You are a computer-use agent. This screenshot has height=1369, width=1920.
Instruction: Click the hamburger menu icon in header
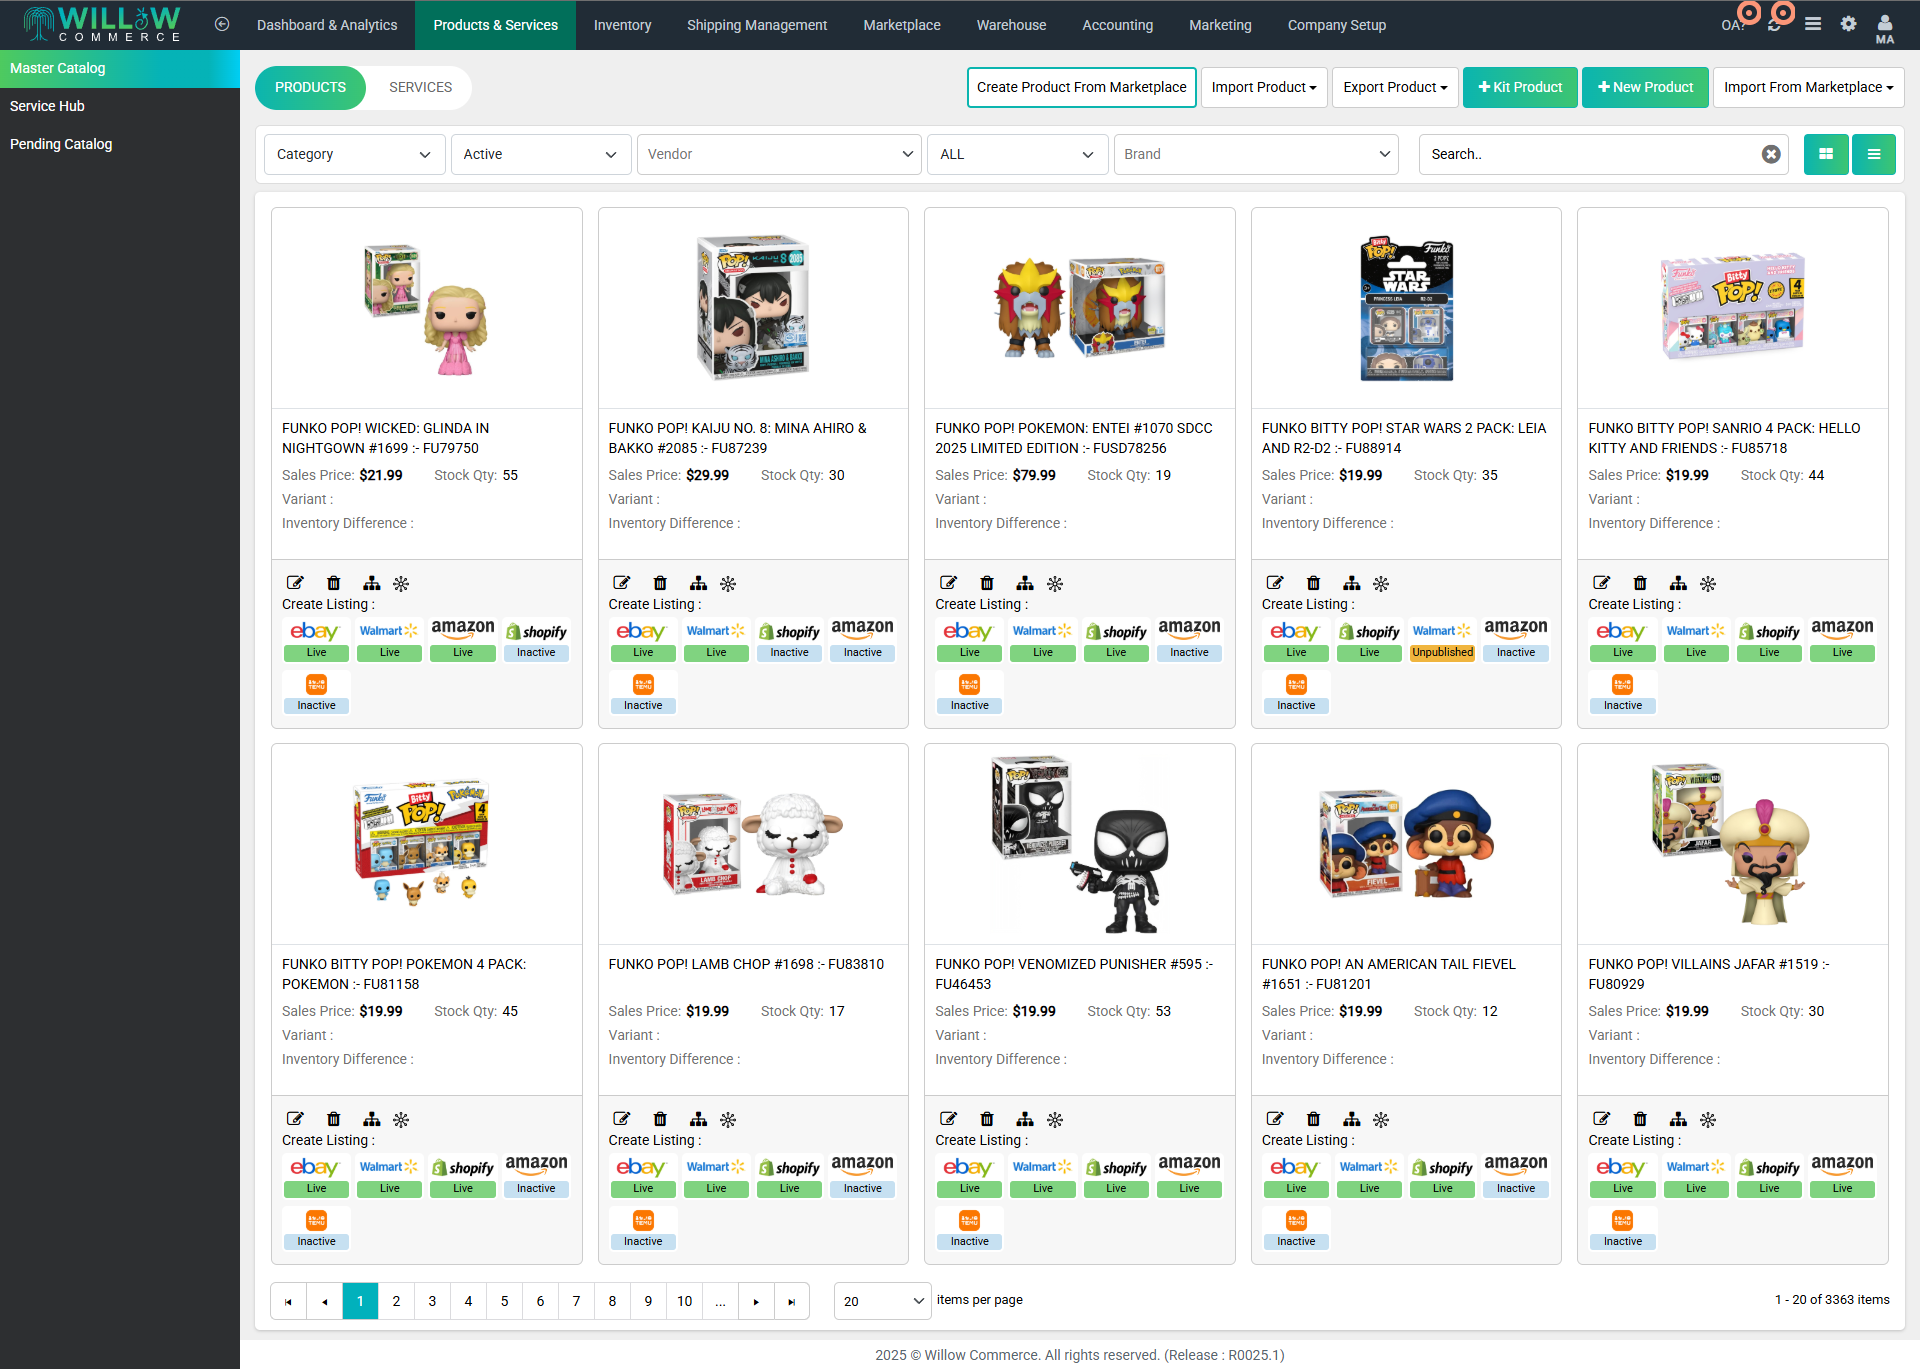(x=1813, y=24)
